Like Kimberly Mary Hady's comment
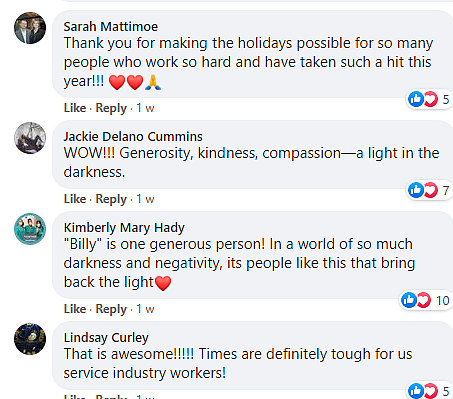 coord(75,309)
